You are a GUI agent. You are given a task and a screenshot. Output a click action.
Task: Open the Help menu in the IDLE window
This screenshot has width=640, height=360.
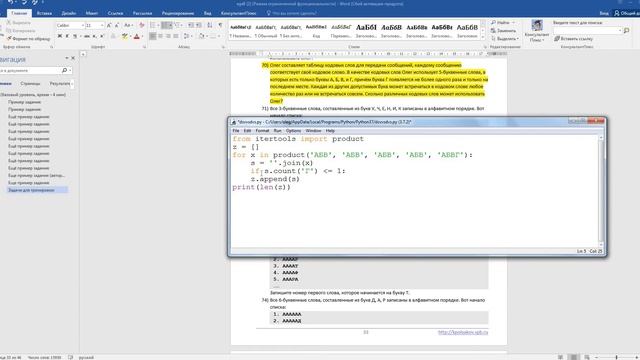[330, 131]
